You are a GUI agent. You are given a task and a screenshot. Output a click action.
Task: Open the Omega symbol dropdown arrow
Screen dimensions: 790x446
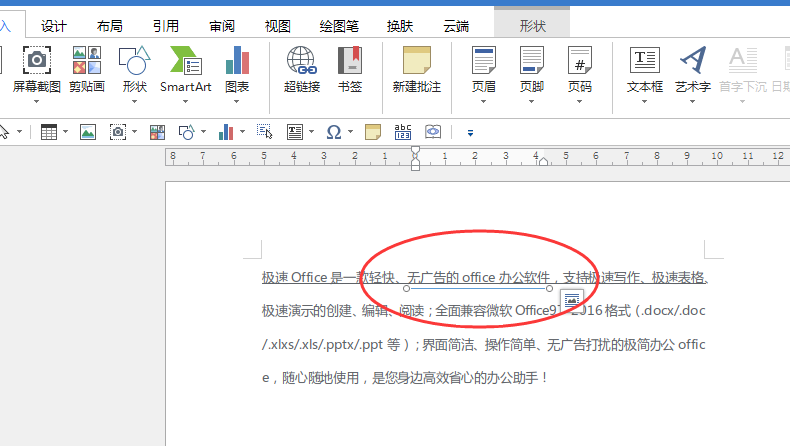point(350,132)
